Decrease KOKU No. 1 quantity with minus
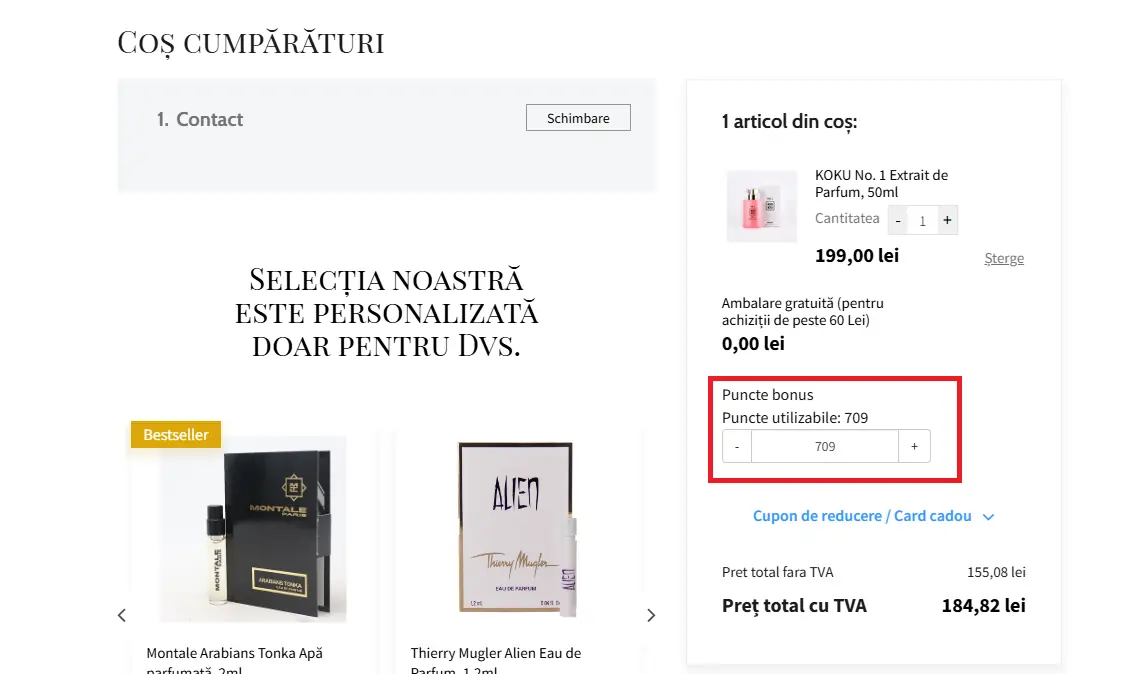 coord(898,220)
